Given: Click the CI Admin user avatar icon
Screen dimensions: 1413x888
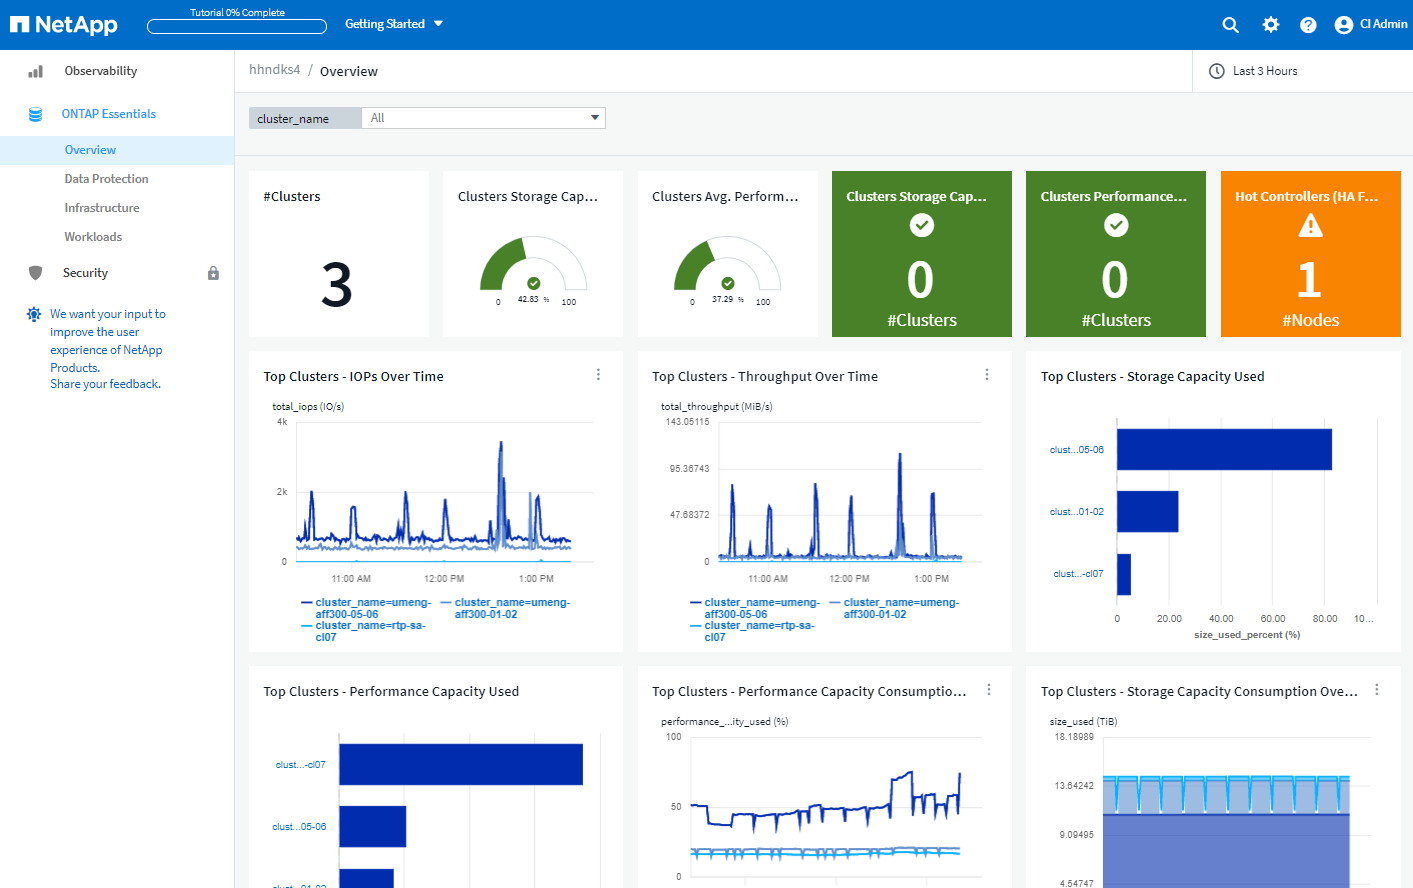Looking at the screenshot, I should (x=1343, y=25).
